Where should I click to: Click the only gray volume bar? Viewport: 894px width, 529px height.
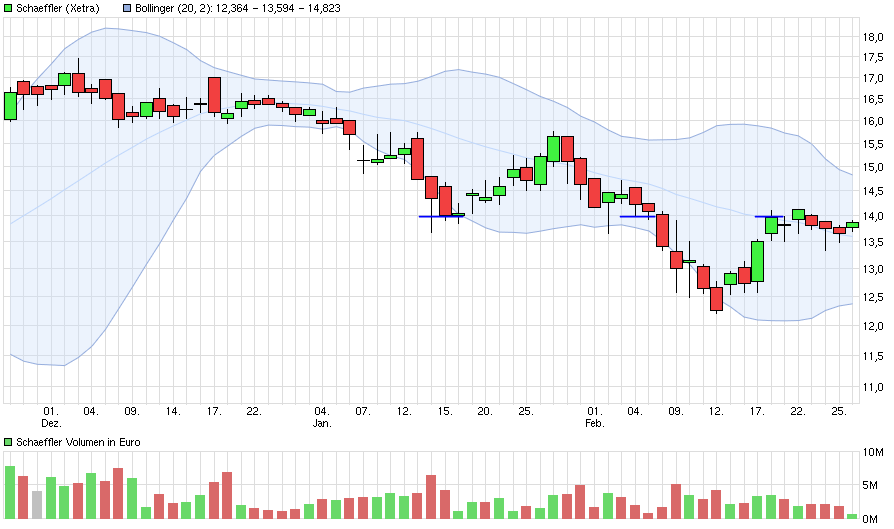37,504
